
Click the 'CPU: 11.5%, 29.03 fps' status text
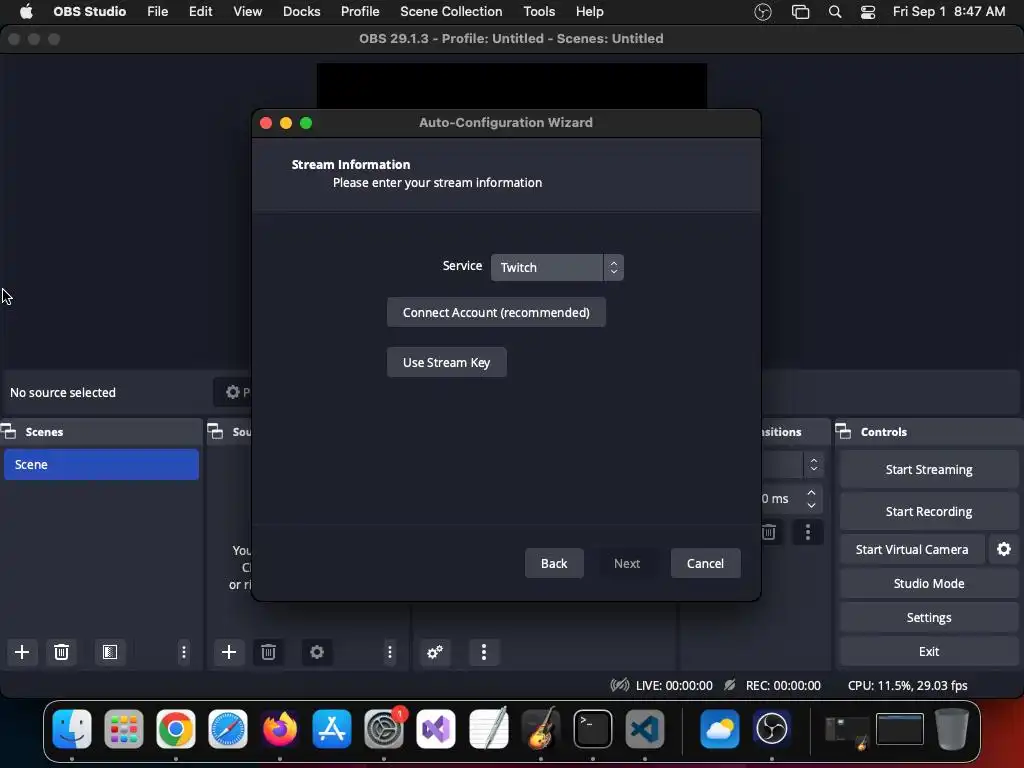coord(908,686)
